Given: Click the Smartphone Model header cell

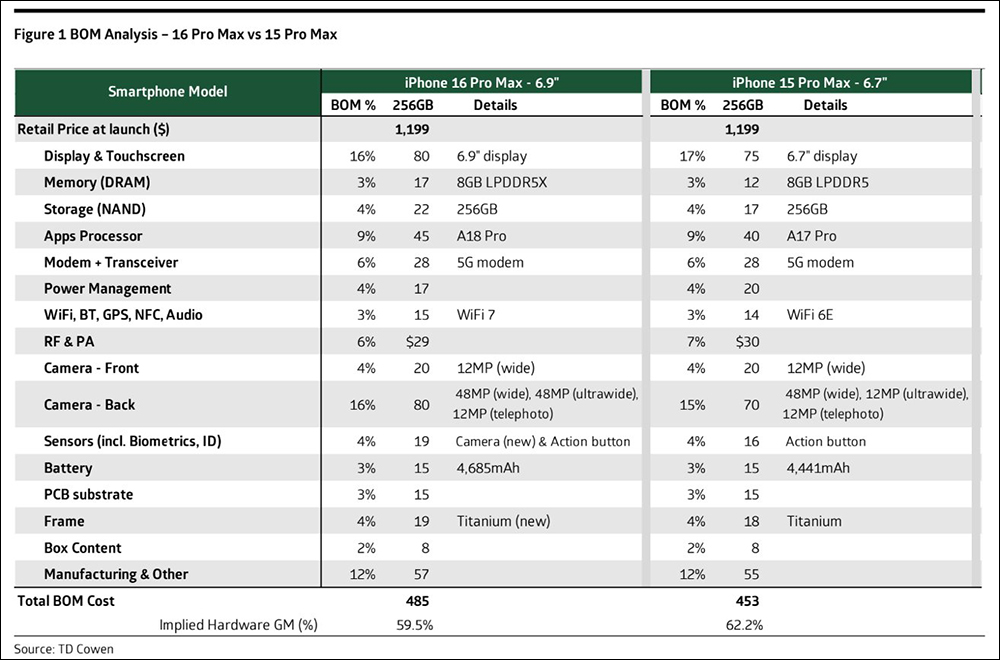Looking at the screenshot, I should tap(168, 92).
